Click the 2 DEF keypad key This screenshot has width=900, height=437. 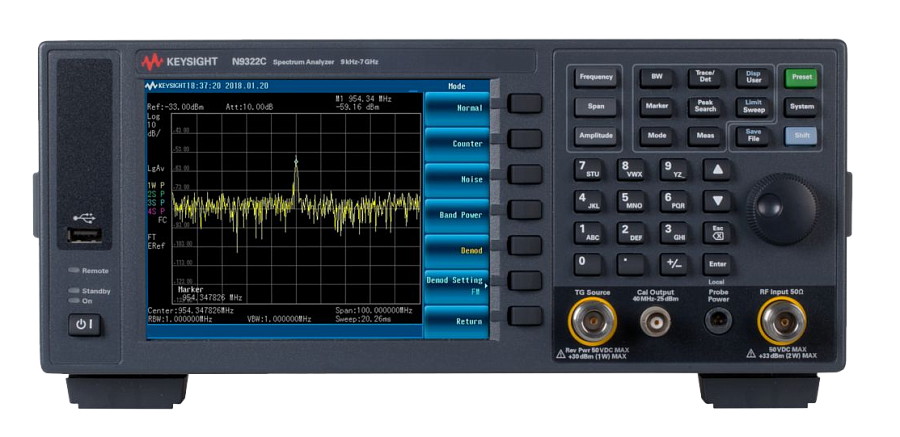coord(630,233)
